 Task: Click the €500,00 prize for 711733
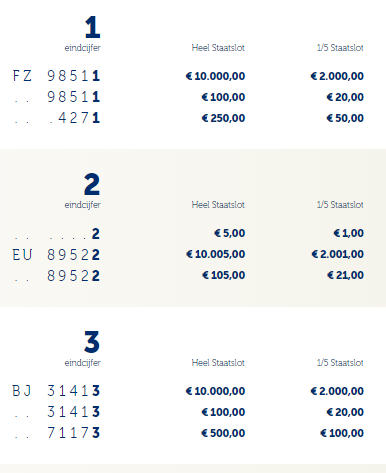[x=223, y=433]
